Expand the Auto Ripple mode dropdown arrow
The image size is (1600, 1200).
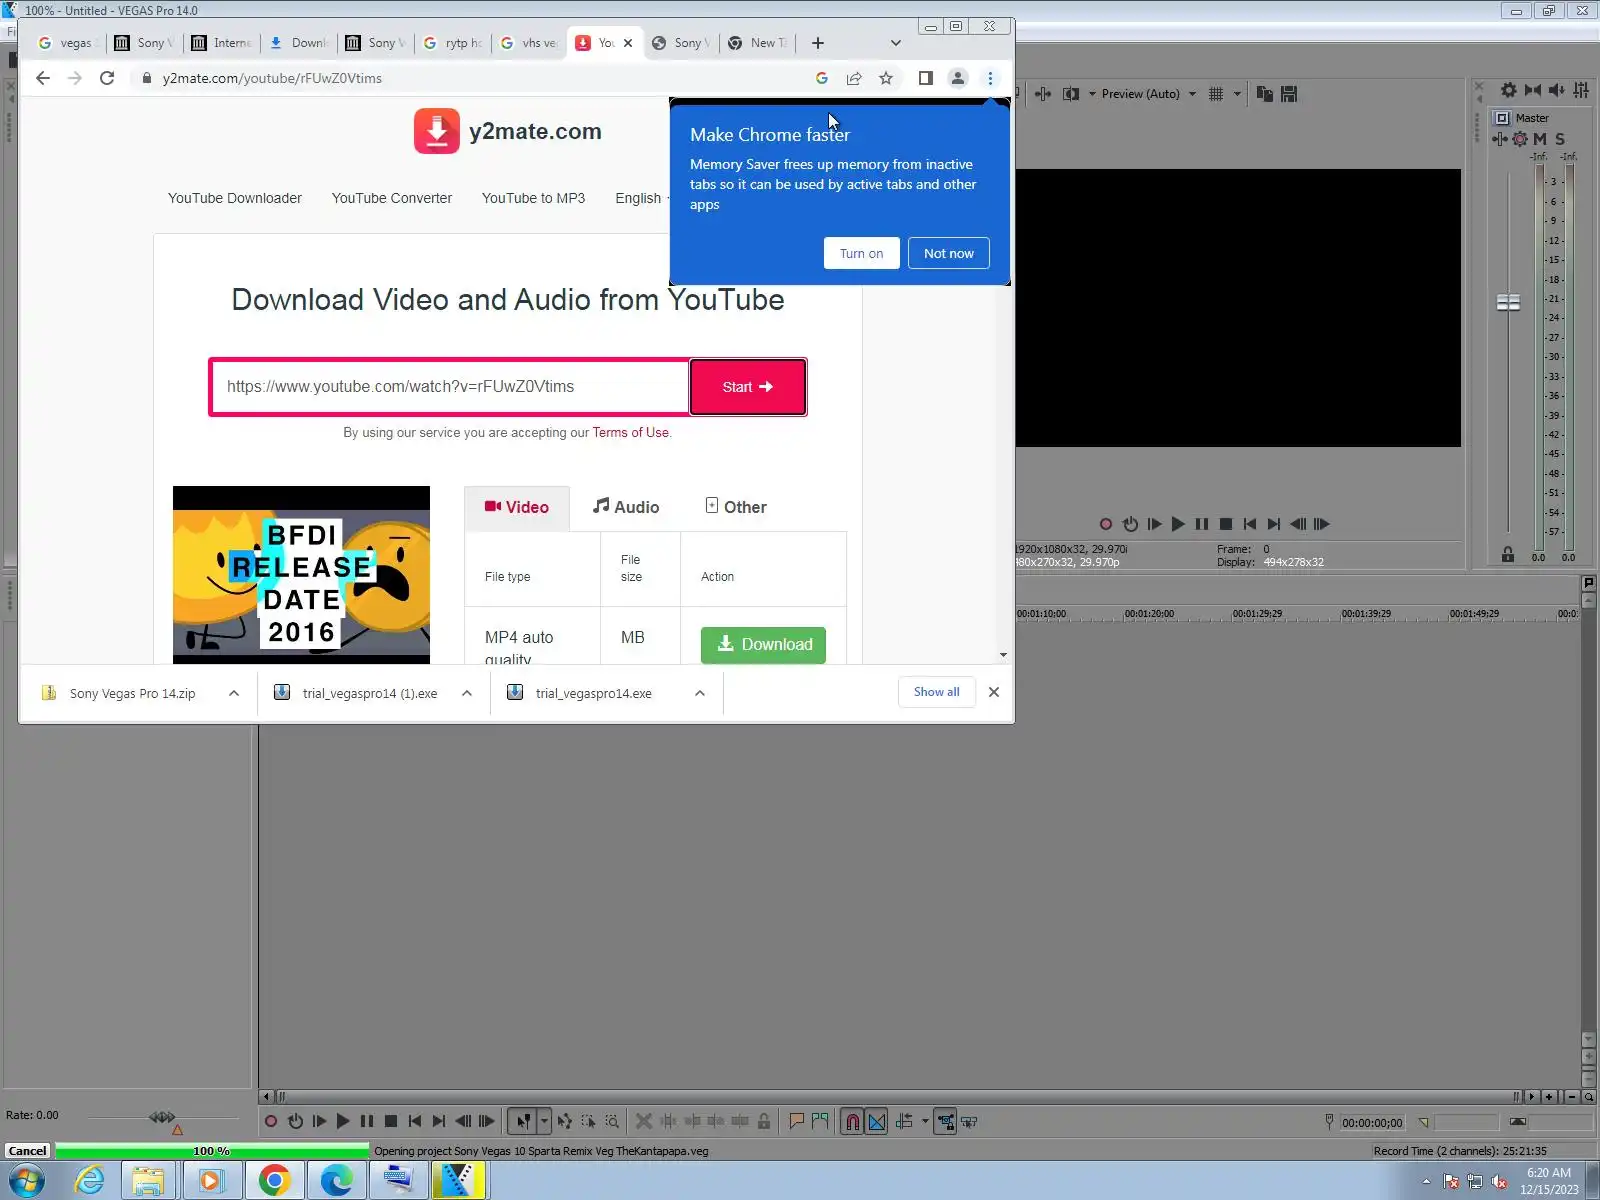click(x=925, y=1122)
